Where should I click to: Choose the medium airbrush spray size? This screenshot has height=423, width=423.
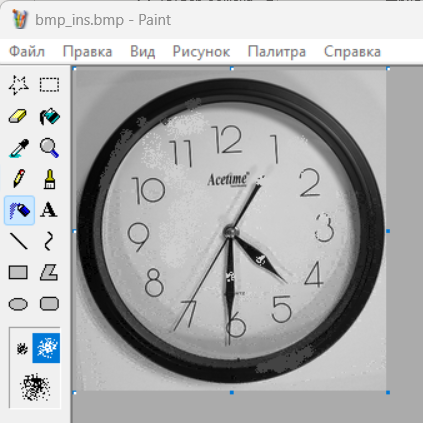click(x=46, y=348)
